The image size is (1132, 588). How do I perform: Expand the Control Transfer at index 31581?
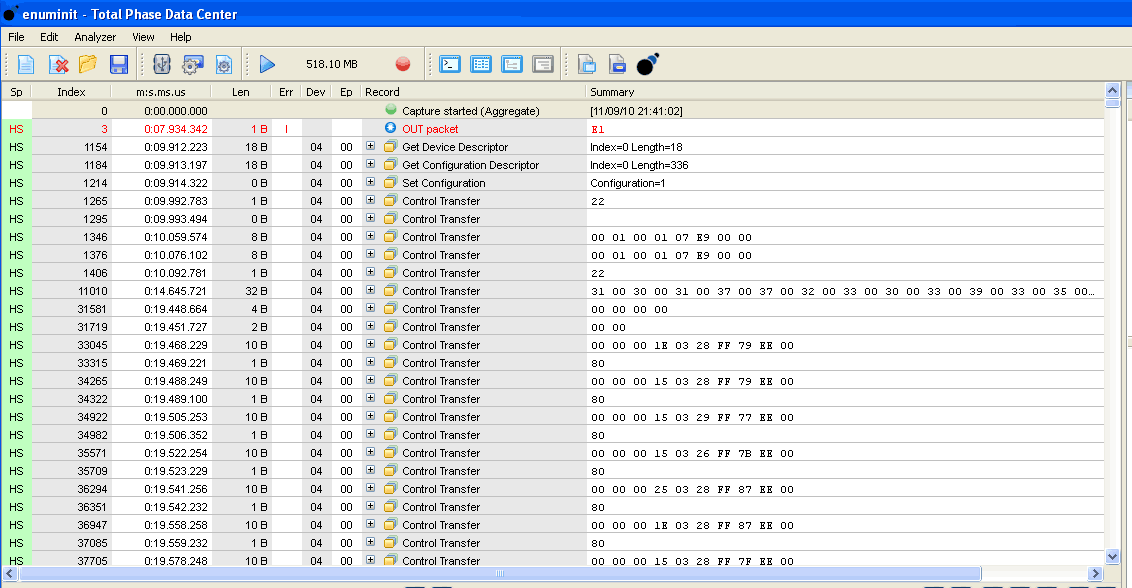(370, 308)
